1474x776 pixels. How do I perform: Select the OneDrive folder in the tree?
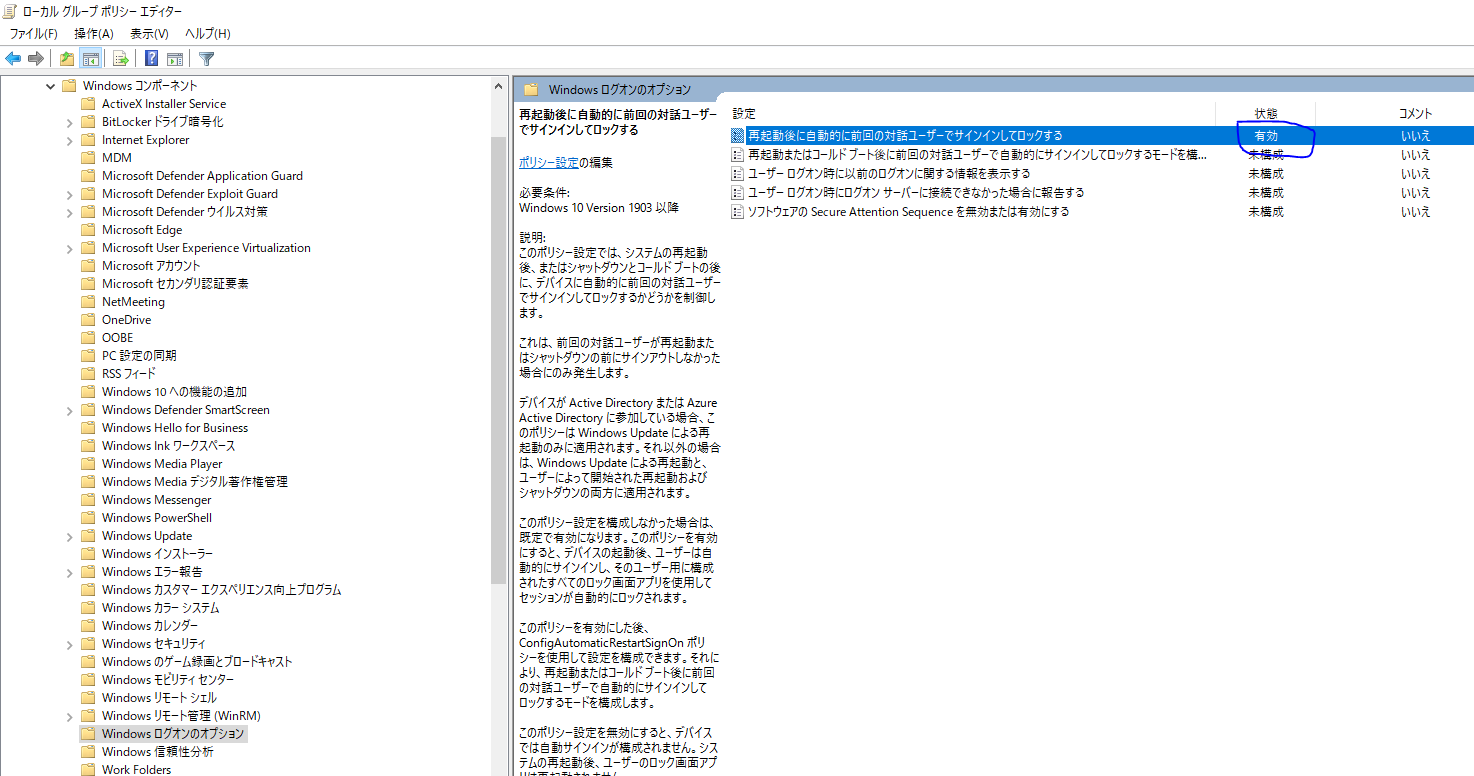(124, 319)
